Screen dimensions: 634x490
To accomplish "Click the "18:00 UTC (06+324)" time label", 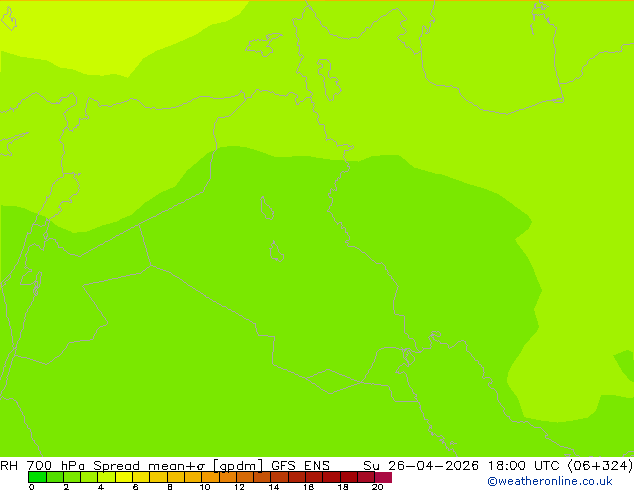I will point(560,465).
